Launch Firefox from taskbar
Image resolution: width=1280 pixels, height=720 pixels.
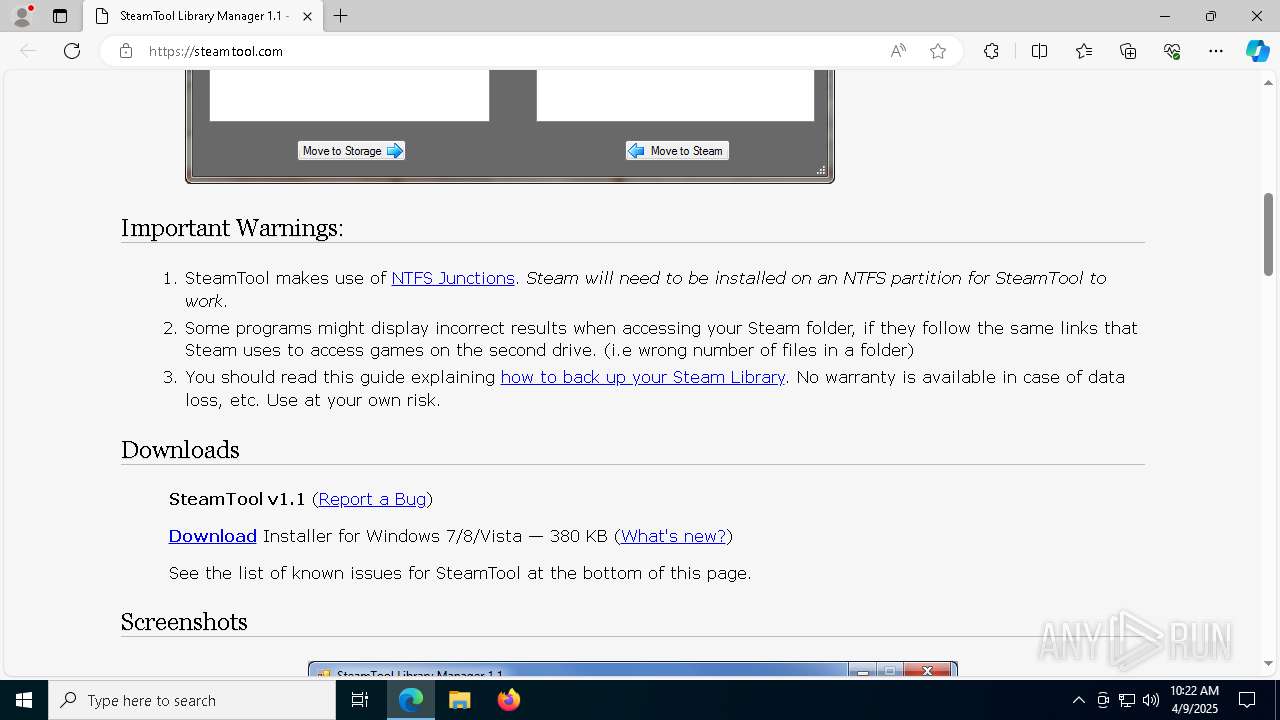tap(509, 700)
